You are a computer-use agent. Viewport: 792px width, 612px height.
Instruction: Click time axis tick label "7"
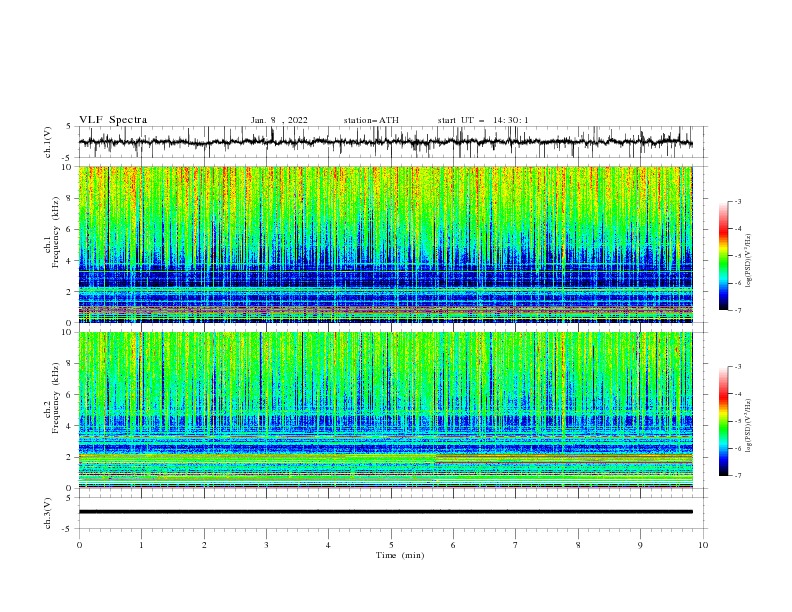516,545
